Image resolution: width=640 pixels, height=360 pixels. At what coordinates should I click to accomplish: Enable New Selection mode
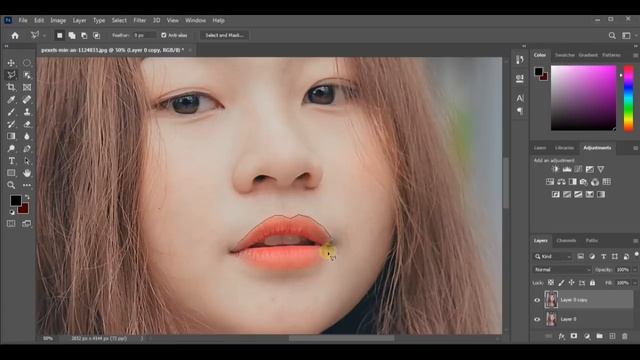coord(60,36)
